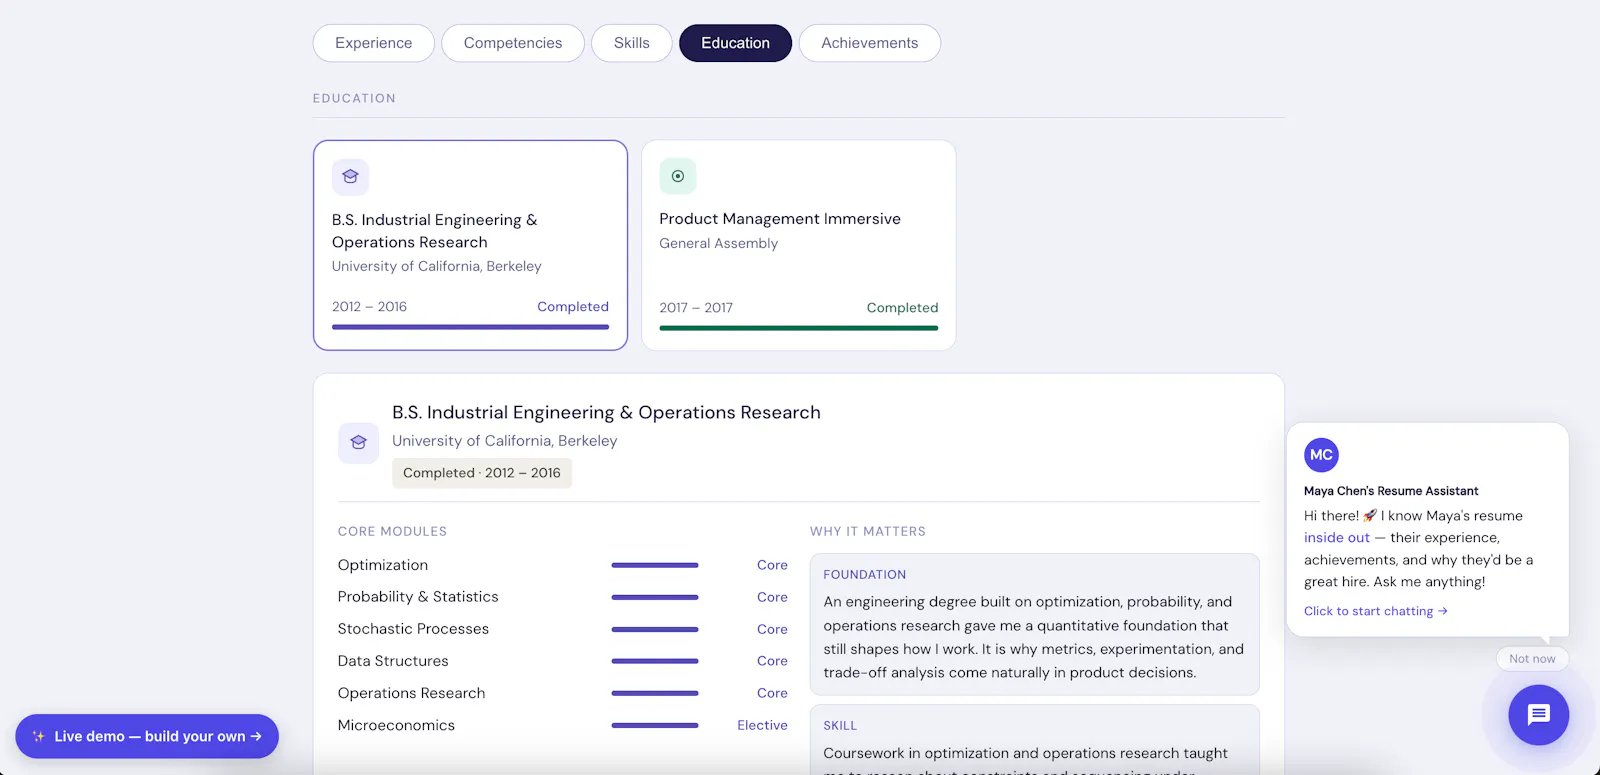Click the Stochastic Processes module bar

pyautogui.click(x=655, y=629)
